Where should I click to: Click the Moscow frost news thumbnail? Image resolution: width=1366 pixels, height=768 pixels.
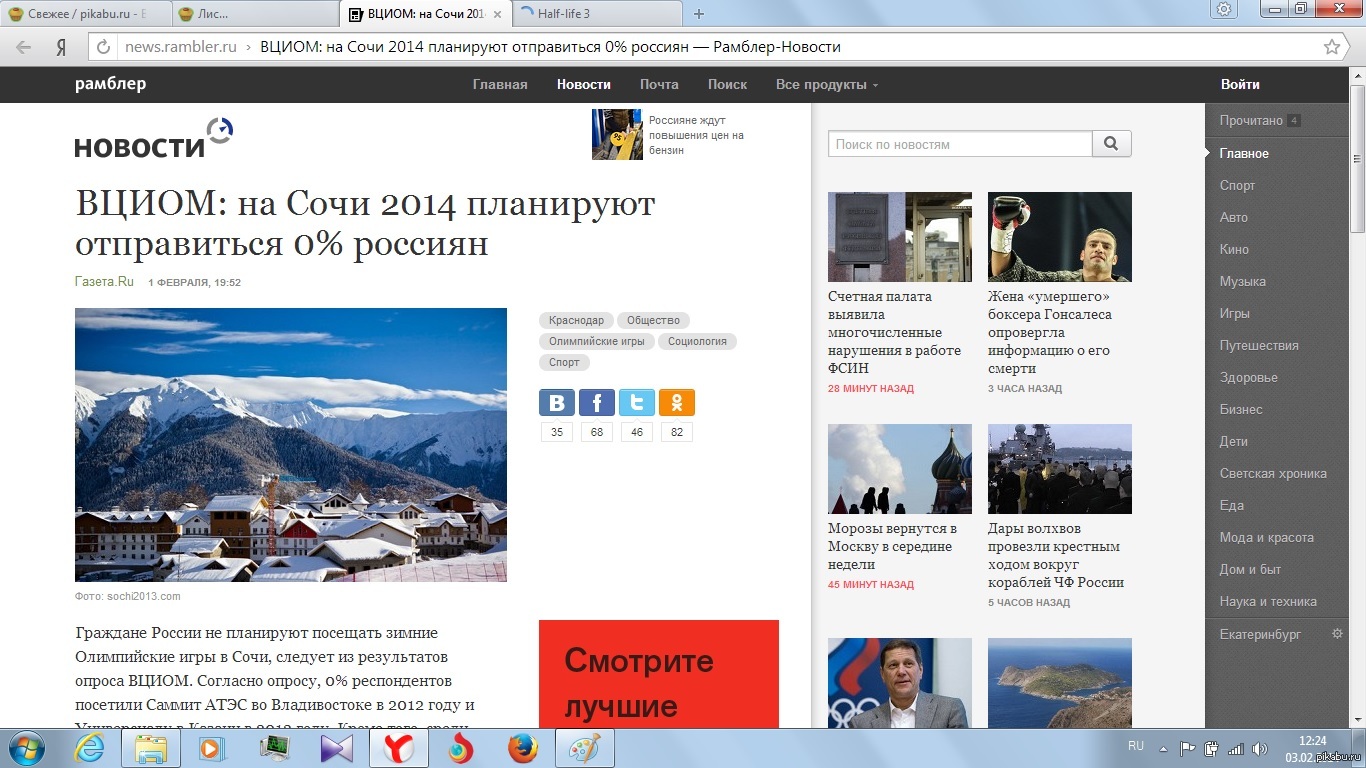click(x=900, y=469)
